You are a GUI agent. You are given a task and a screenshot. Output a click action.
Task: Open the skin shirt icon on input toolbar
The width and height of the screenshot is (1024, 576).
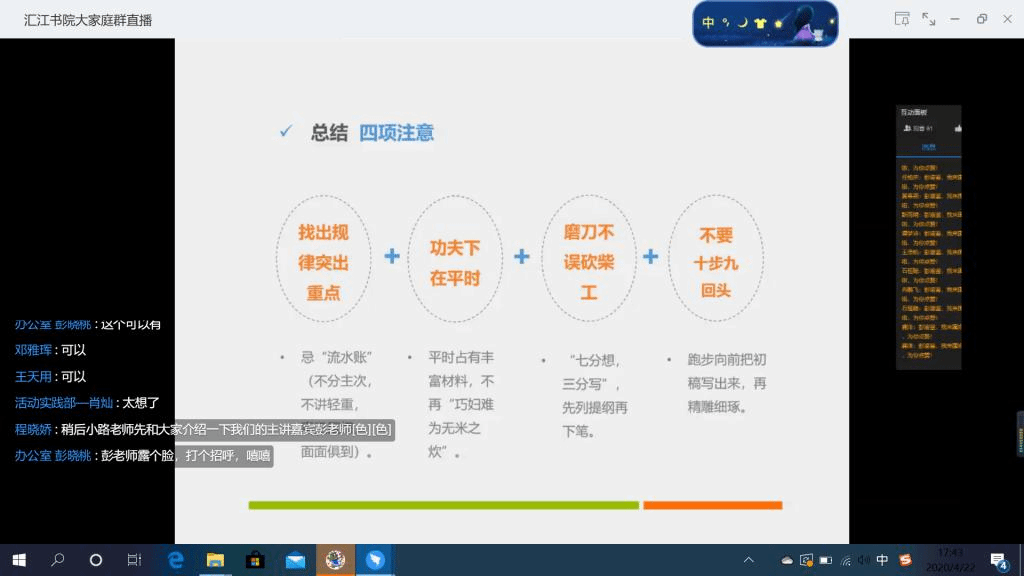(760, 23)
